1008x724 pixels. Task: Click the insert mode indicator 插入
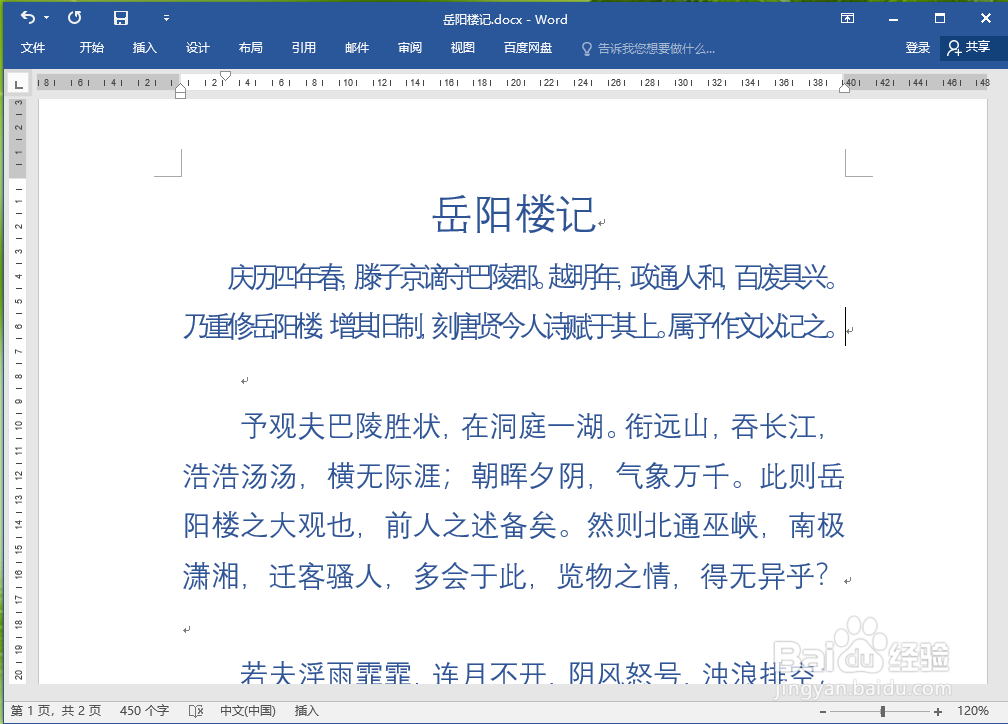click(305, 710)
